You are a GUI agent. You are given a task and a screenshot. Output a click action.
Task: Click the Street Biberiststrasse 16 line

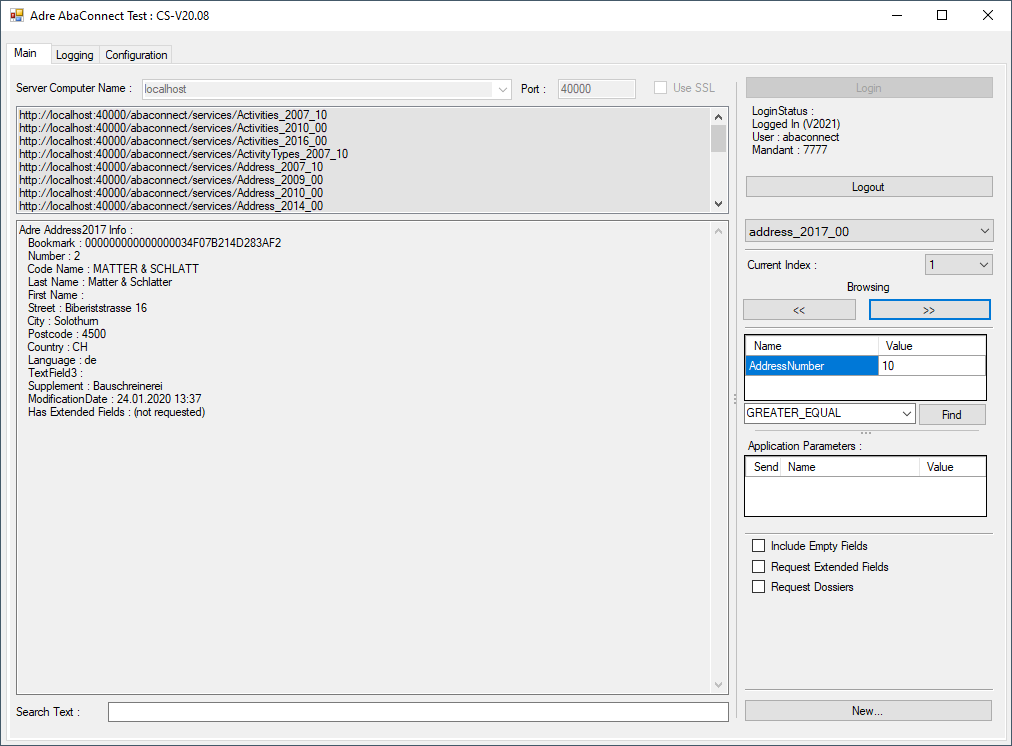[87, 308]
